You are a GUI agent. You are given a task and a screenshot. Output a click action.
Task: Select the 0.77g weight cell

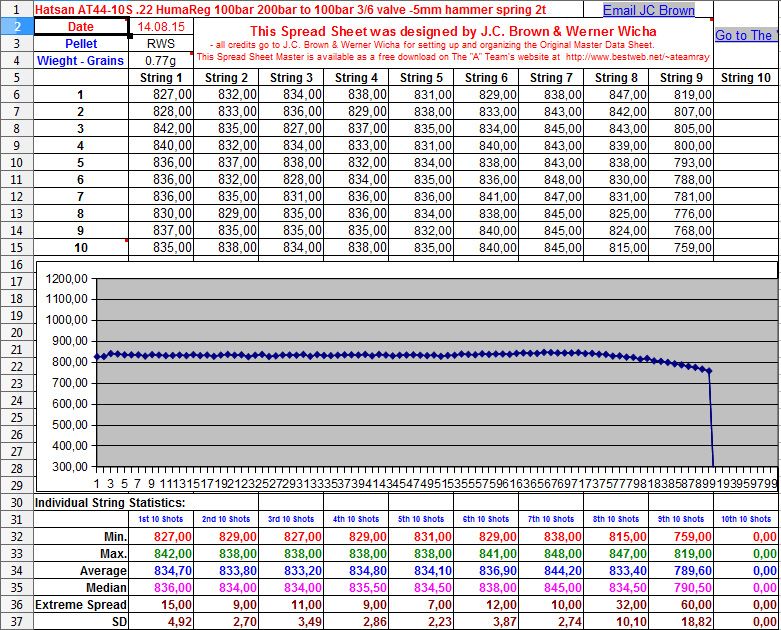click(x=161, y=61)
